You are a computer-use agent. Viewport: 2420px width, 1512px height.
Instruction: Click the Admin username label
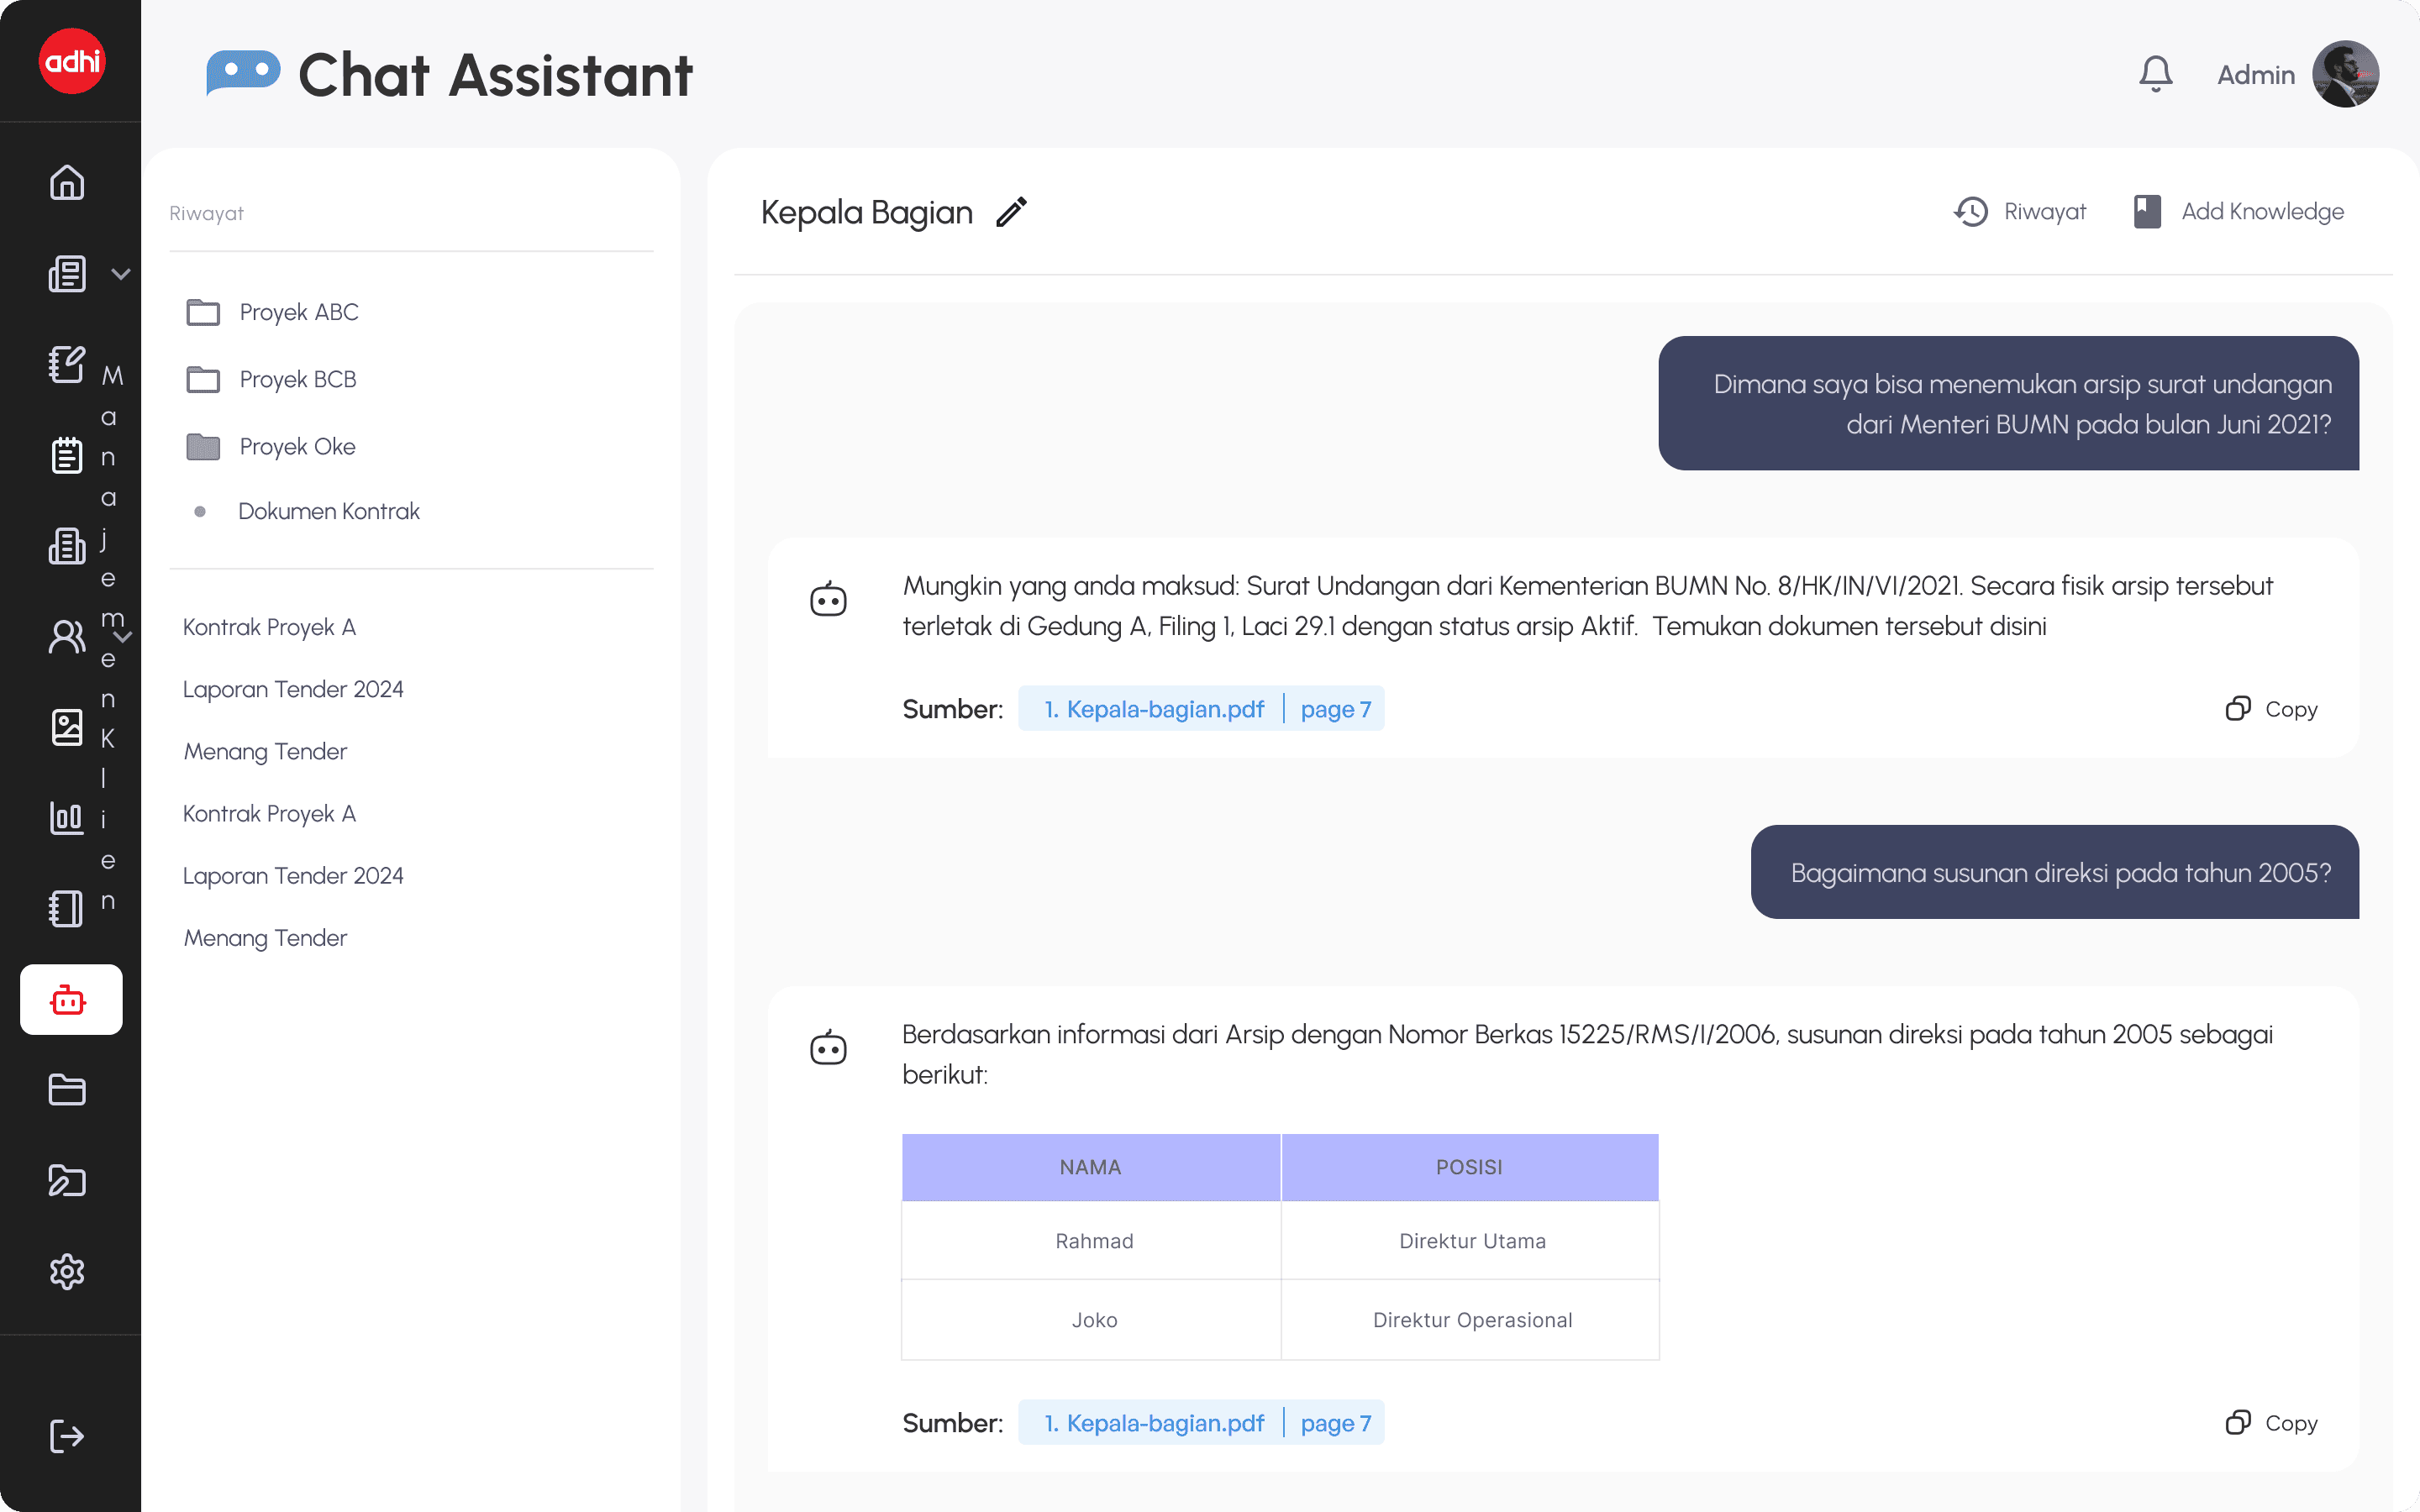coord(2256,75)
